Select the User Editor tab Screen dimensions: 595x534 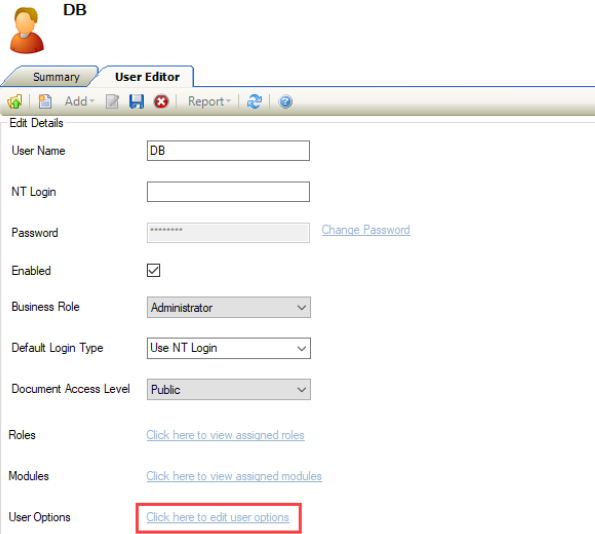point(147,77)
